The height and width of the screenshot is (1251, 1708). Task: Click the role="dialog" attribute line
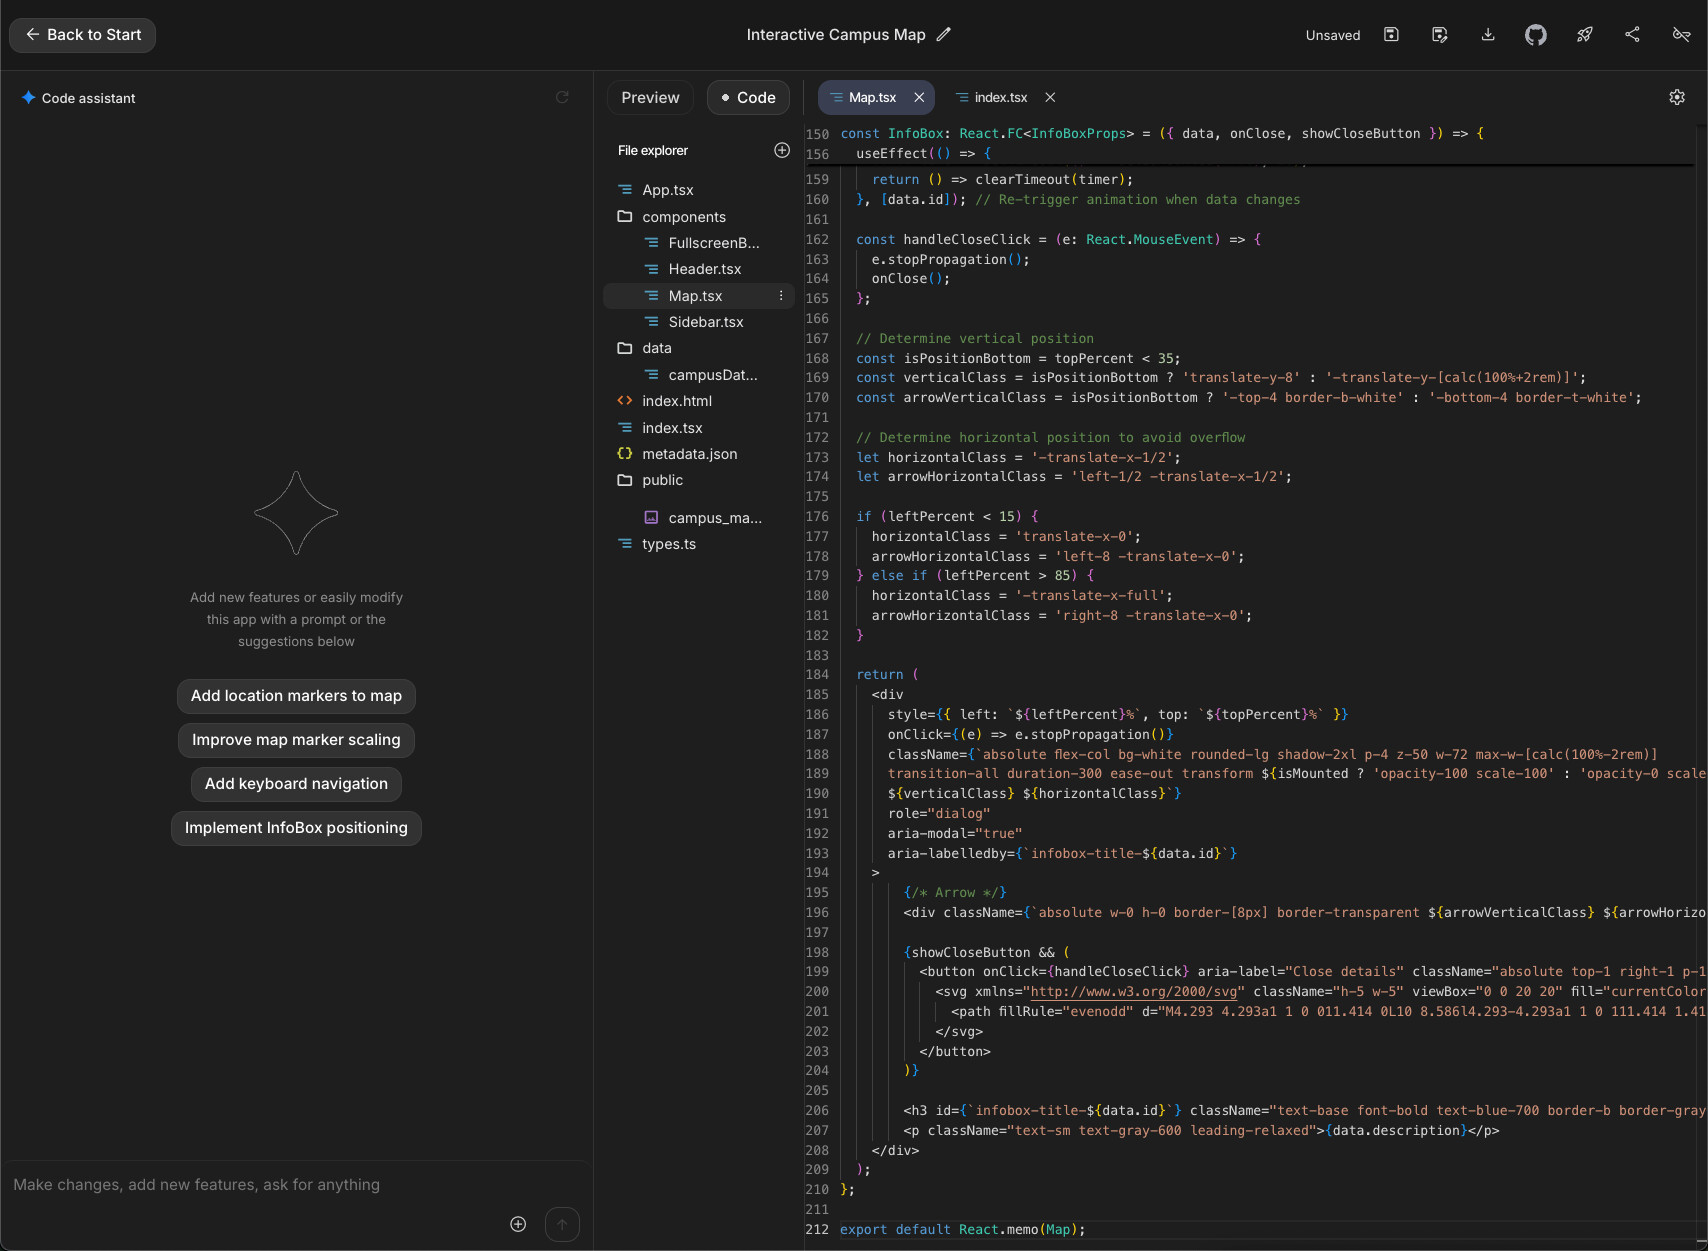coord(939,814)
